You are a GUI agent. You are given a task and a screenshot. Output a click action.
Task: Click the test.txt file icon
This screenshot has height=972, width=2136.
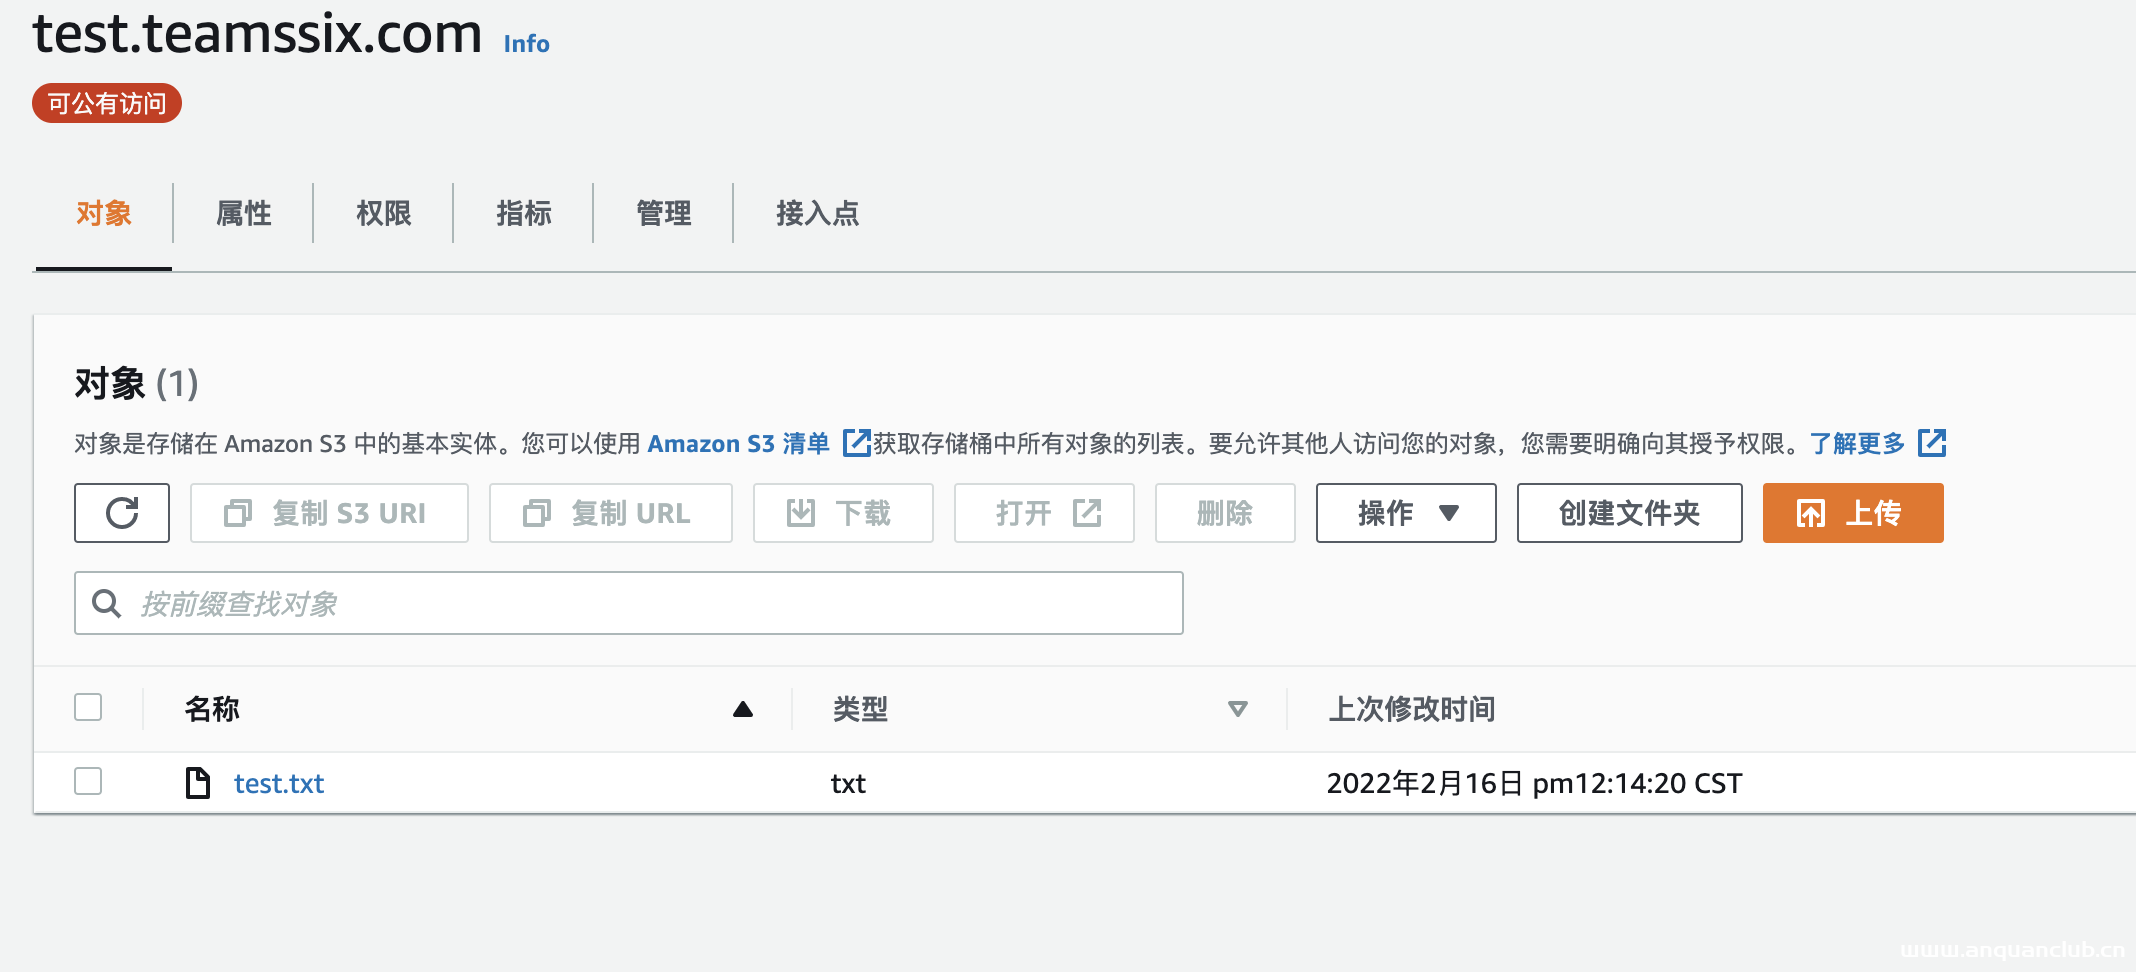click(x=198, y=783)
